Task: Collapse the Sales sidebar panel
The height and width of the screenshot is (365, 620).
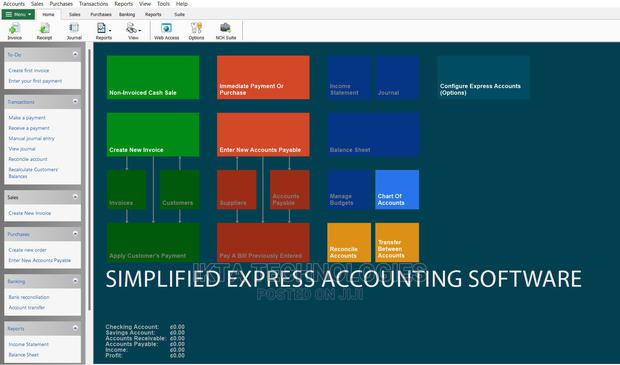Action: [75, 197]
